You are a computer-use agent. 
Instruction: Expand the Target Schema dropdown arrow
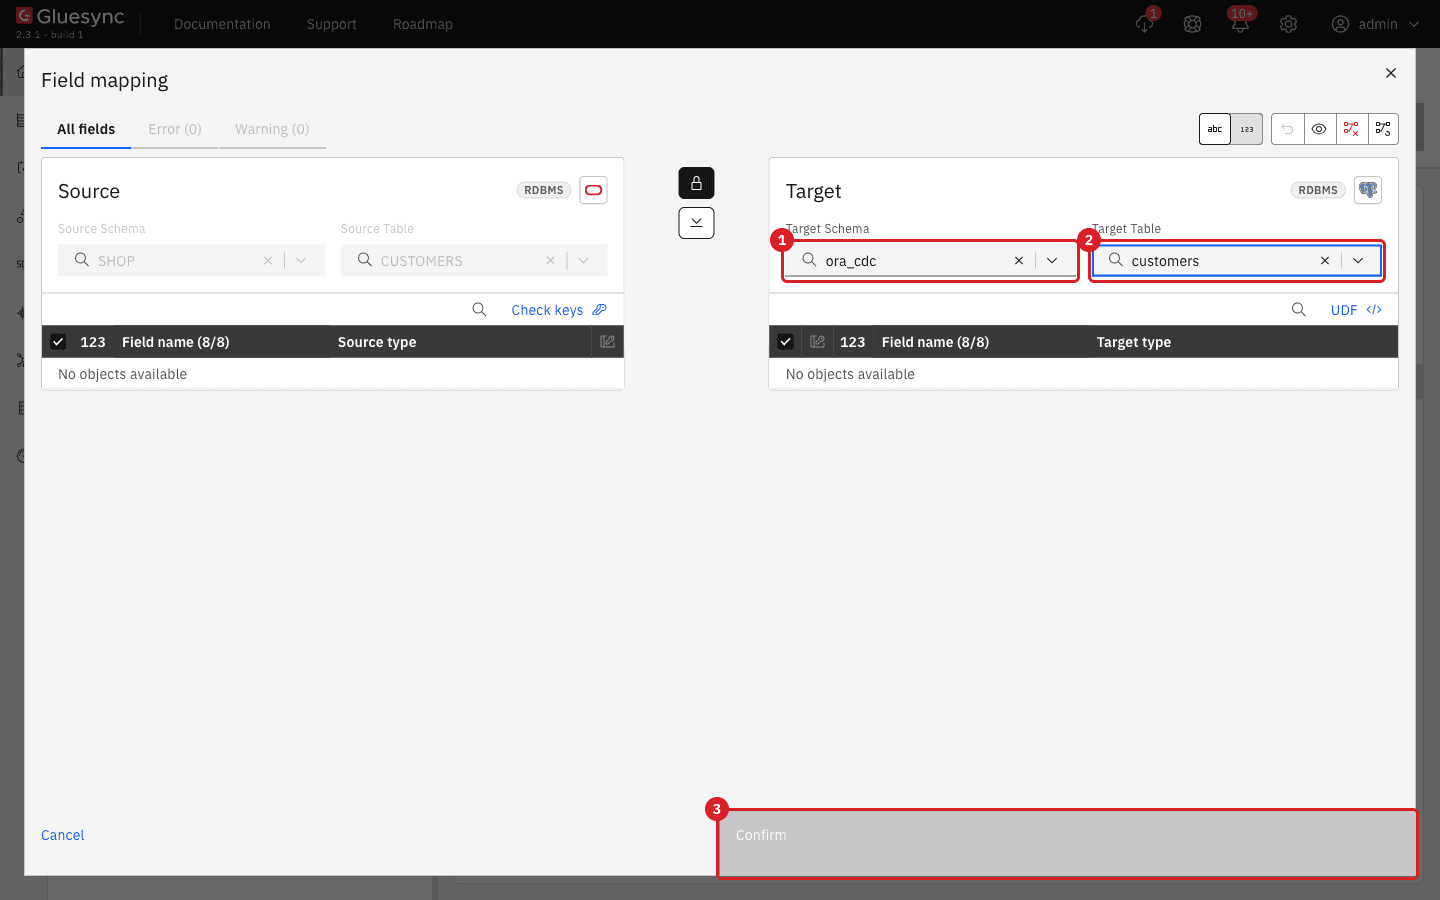point(1052,261)
